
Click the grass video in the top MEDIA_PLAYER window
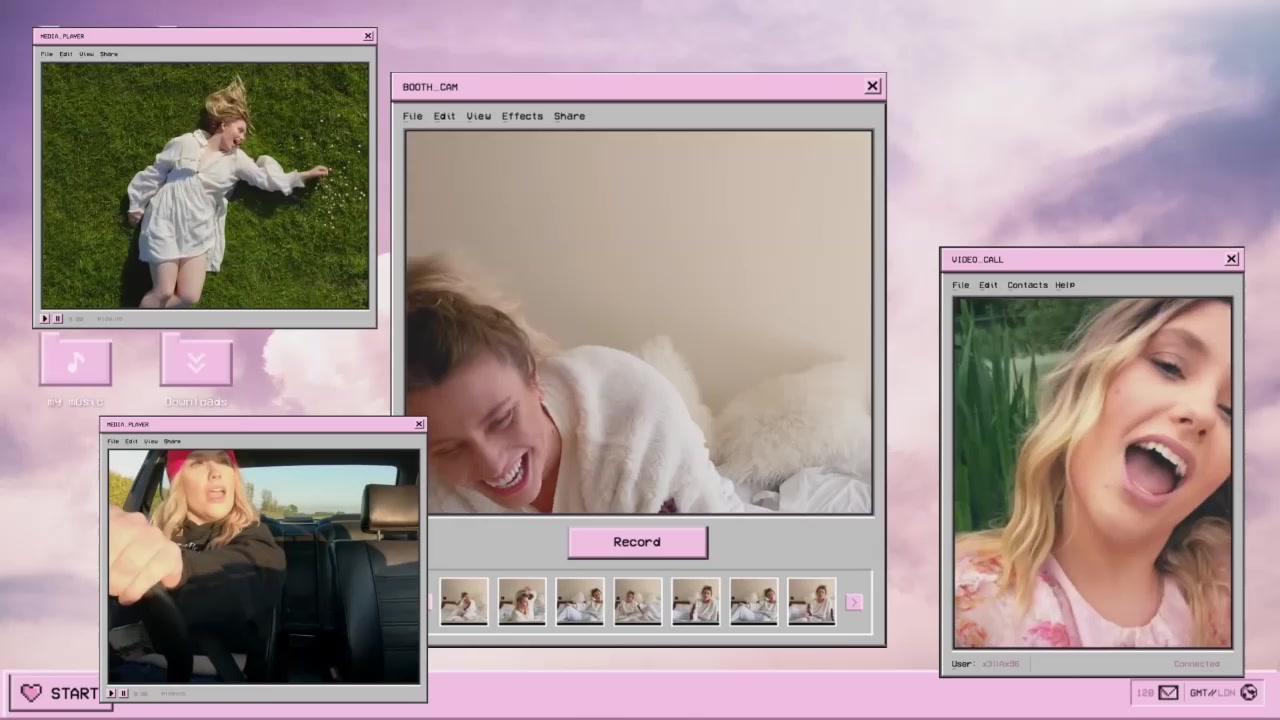[205, 186]
